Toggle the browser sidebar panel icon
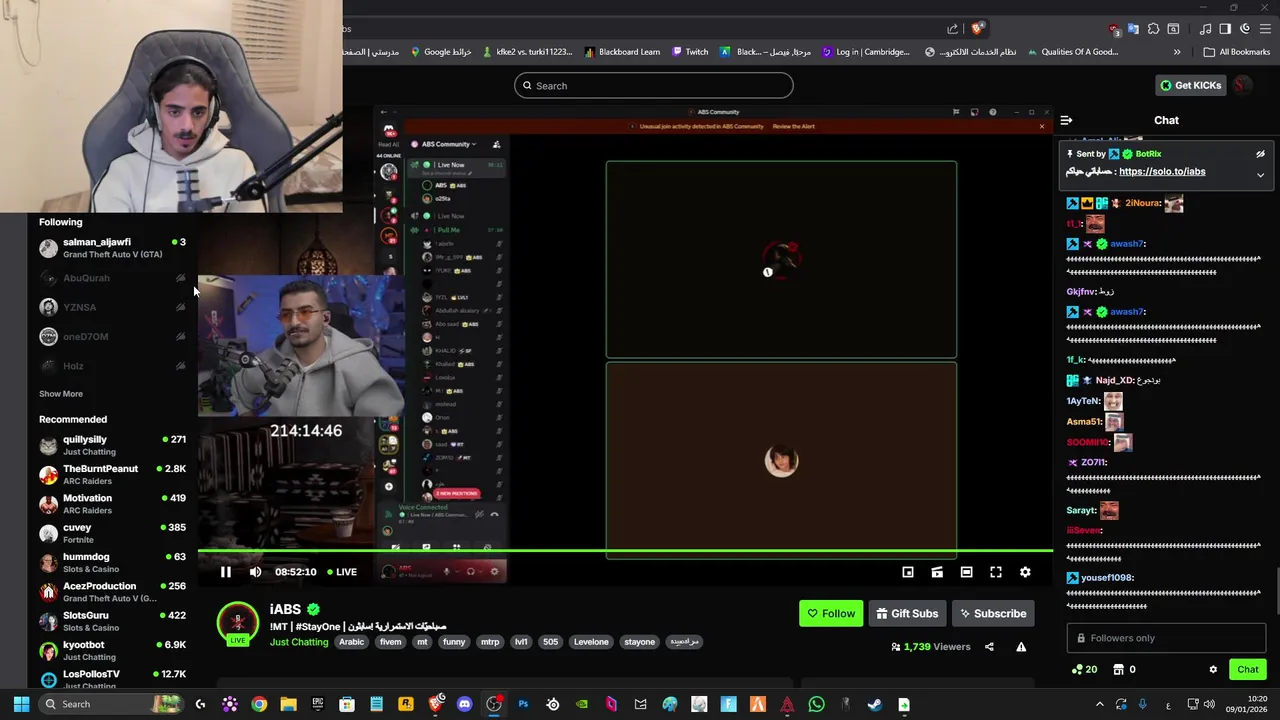Viewport: 1280px width, 720px height. [x=1225, y=29]
